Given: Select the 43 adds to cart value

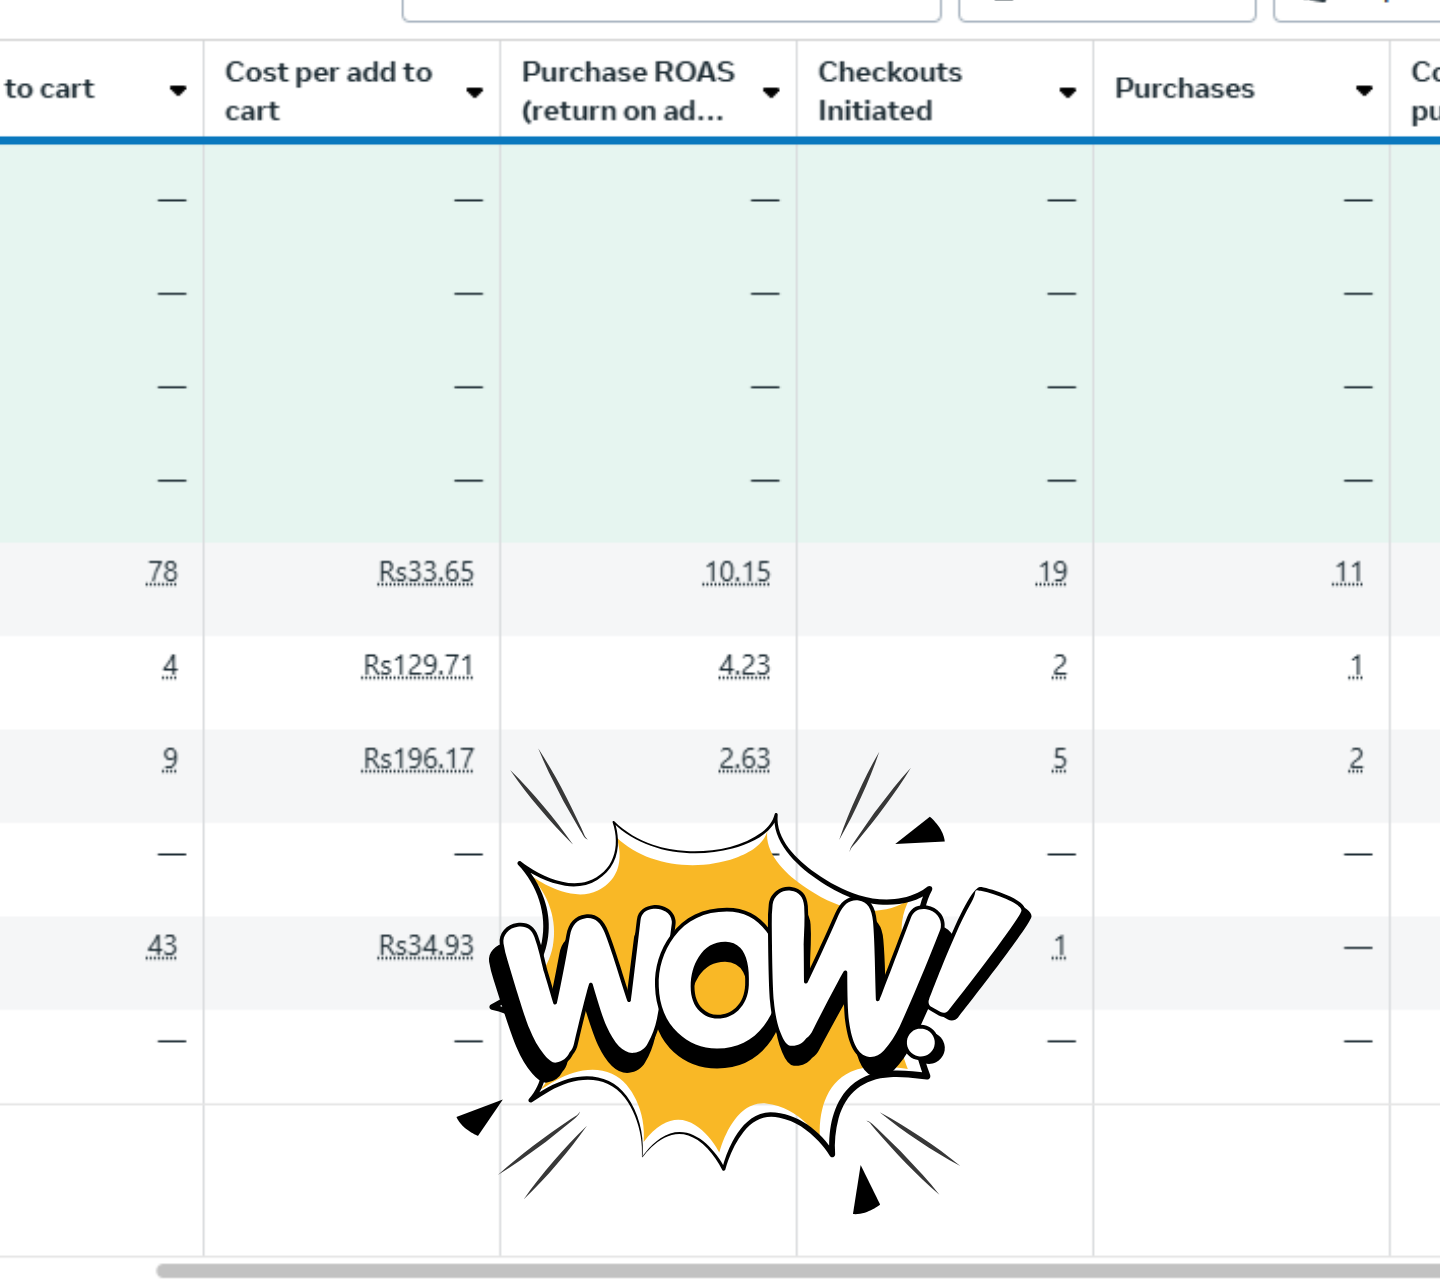Looking at the screenshot, I should click(162, 946).
